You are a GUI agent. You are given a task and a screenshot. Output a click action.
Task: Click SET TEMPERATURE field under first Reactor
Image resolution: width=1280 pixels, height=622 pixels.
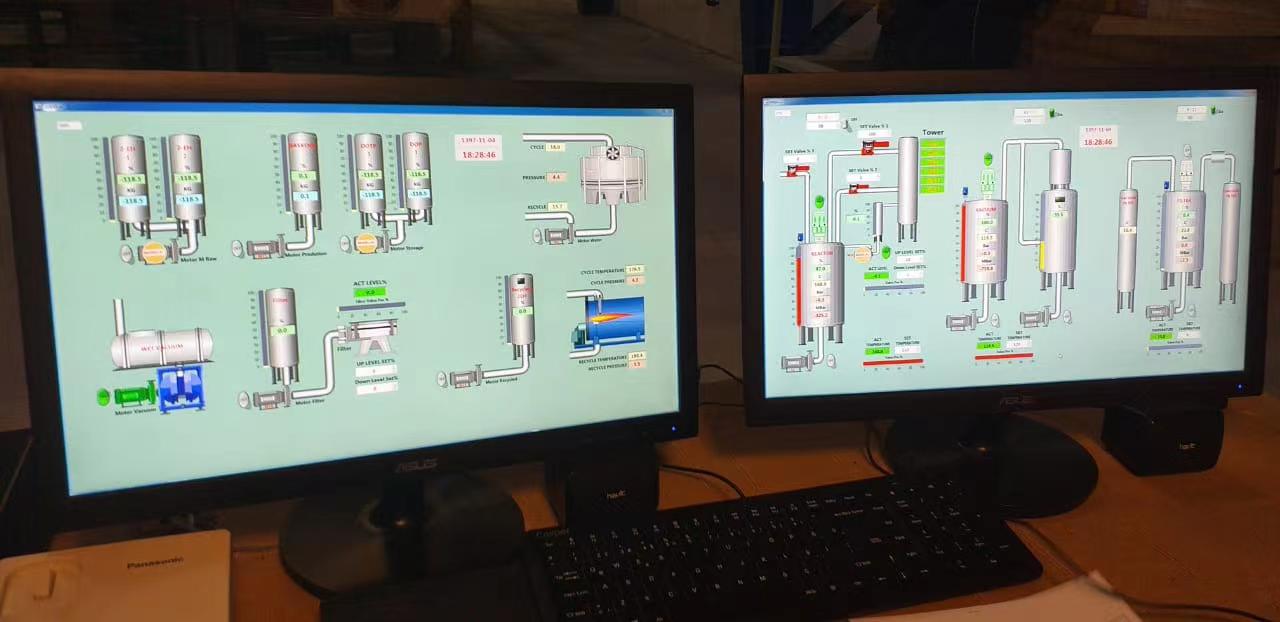pos(907,349)
